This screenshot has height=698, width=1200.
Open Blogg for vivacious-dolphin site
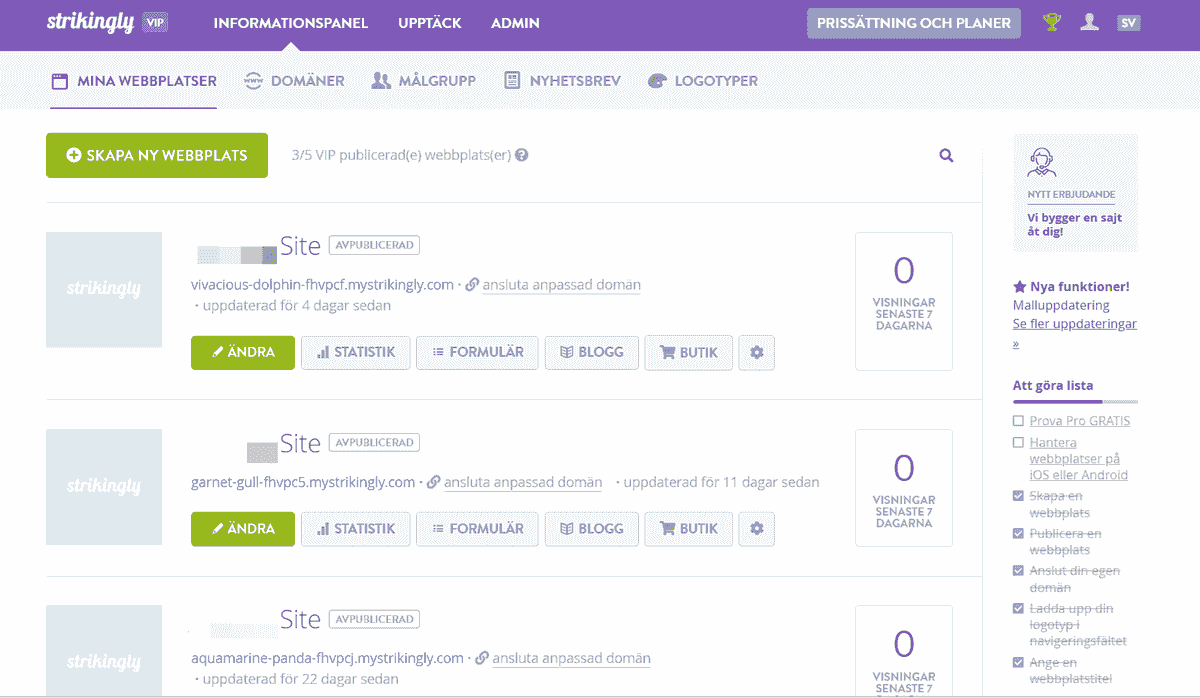(x=591, y=352)
